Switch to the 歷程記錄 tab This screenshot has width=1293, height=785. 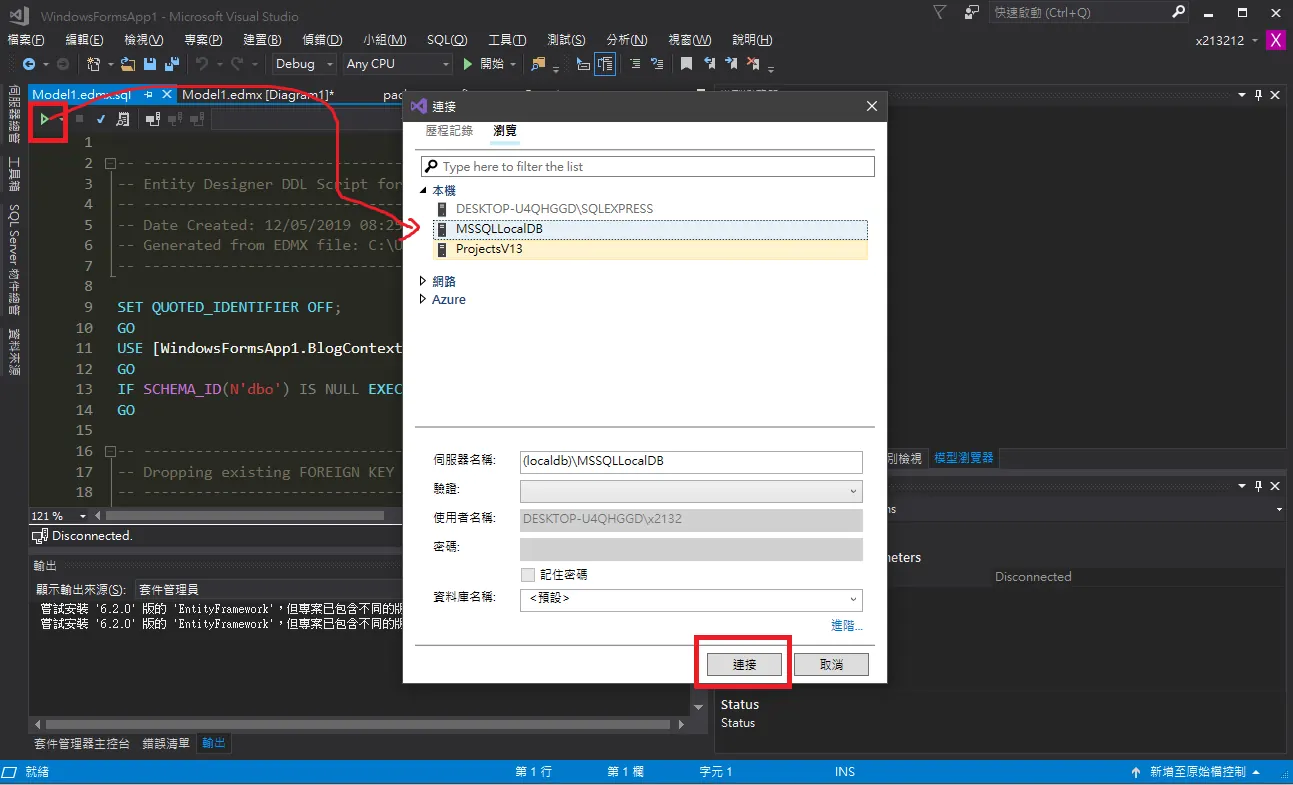coord(449,131)
